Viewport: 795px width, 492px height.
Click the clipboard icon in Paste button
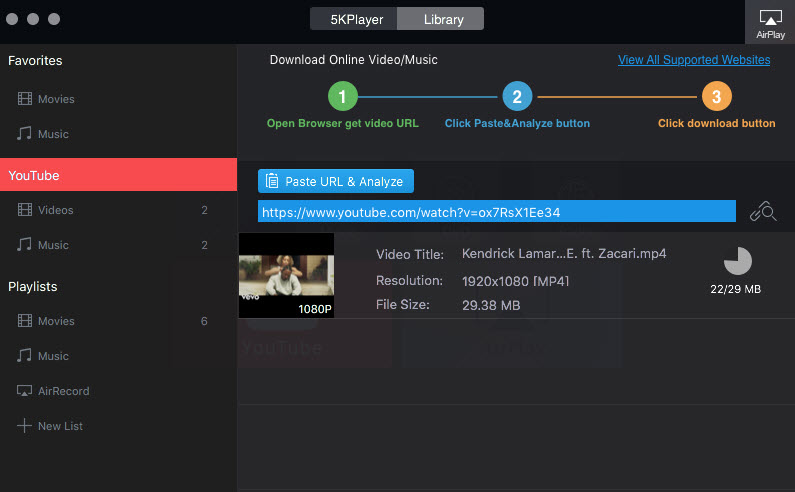click(272, 181)
